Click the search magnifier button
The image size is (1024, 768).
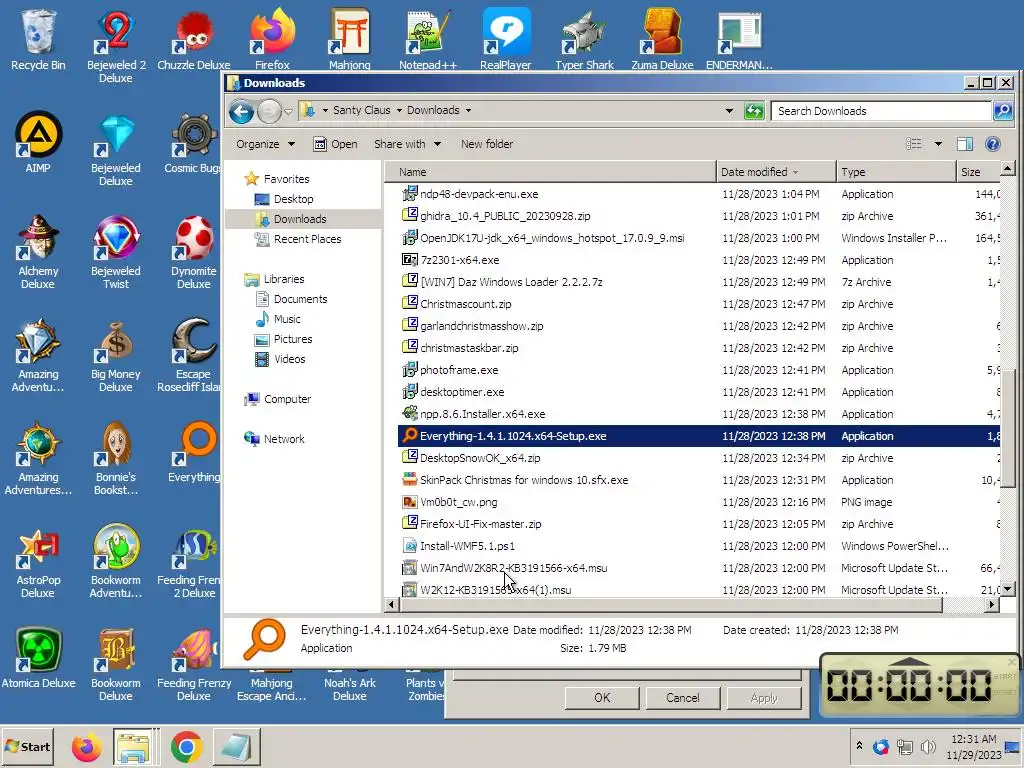click(x=1002, y=110)
